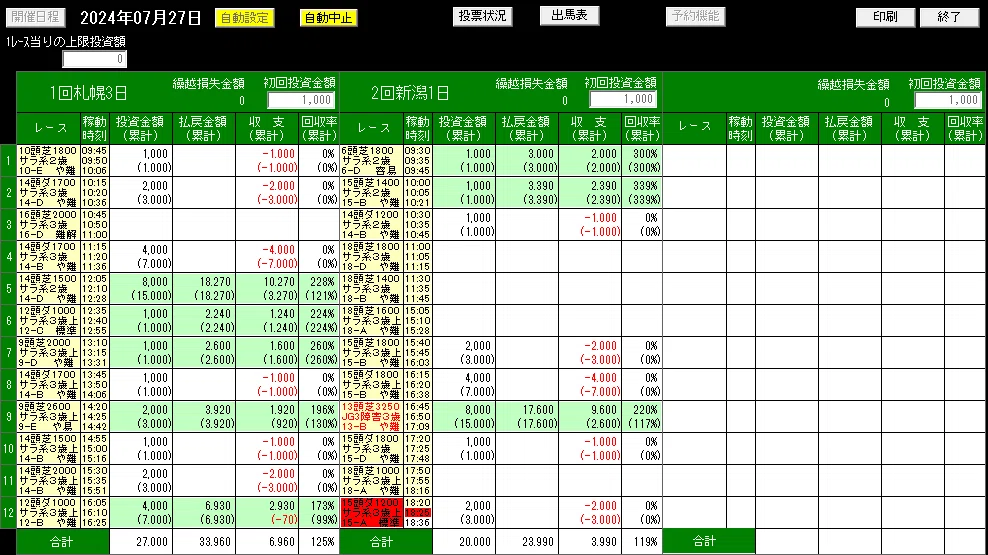Viewport: 988px width, 555px height.
Task: Edit 初回投資金額 field for 1回札幌3日
Action: coord(301,100)
